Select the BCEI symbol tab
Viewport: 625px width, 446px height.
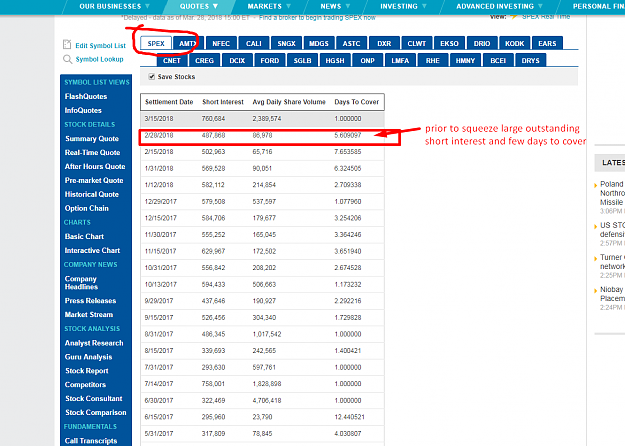(498, 61)
